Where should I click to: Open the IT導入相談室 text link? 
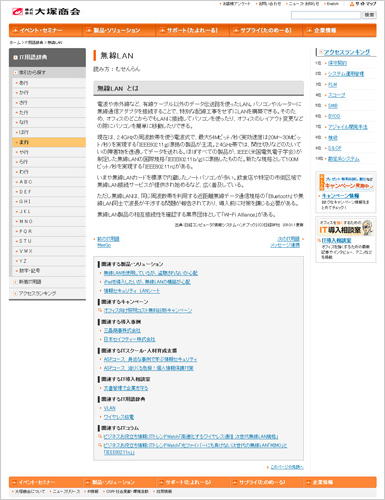click(336, 241)
